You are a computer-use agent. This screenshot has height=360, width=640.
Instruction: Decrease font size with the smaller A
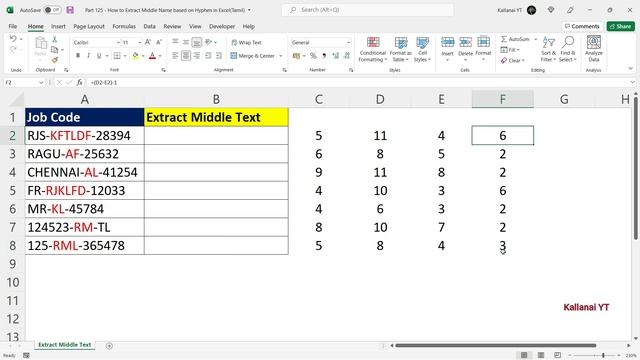[x=159, y=42]
